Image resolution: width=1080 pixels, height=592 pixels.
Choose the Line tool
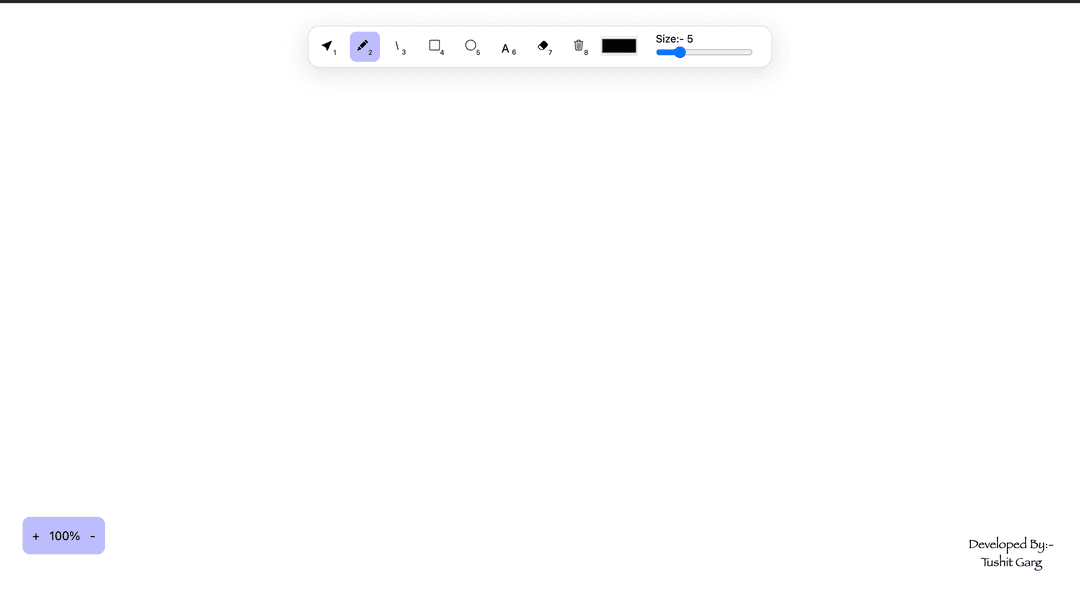pyautogui.click(x=399, y=47)
